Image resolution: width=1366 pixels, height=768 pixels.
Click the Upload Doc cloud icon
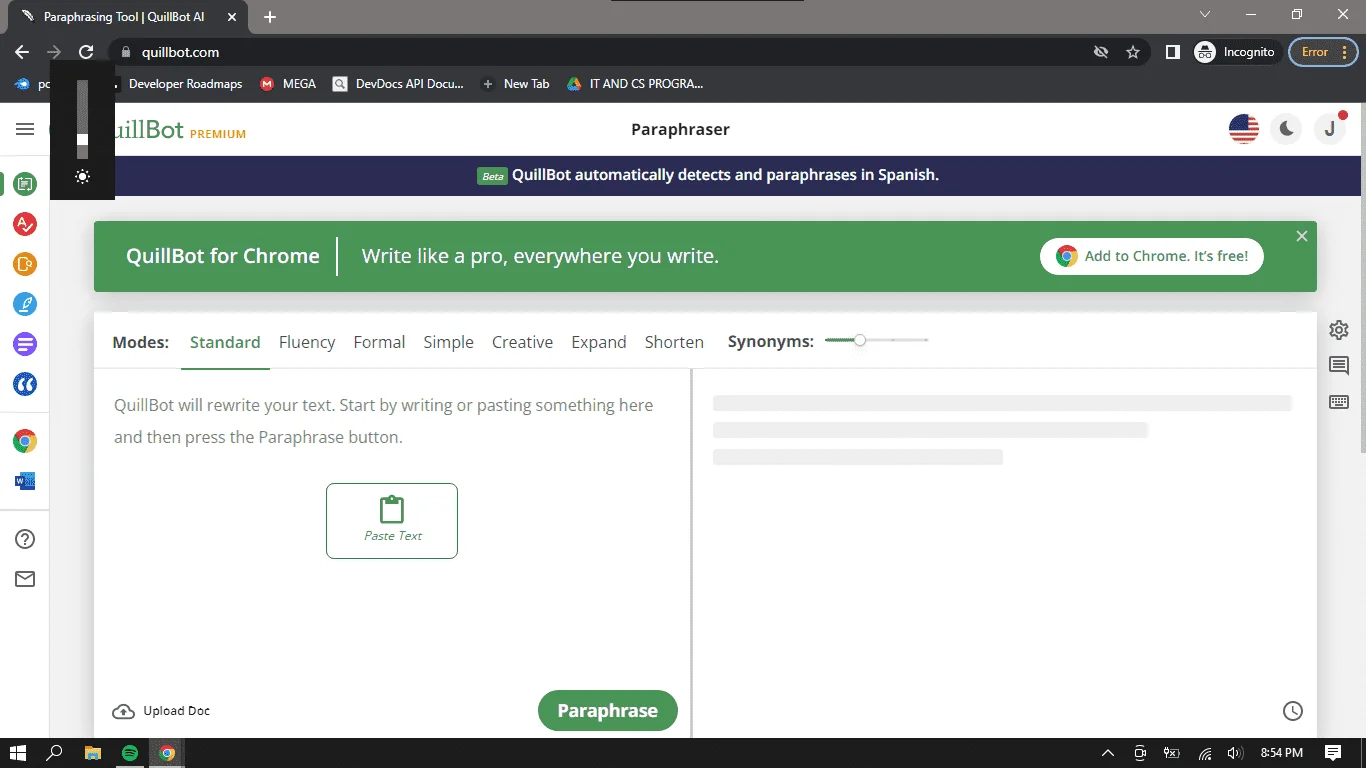(123, 711)
